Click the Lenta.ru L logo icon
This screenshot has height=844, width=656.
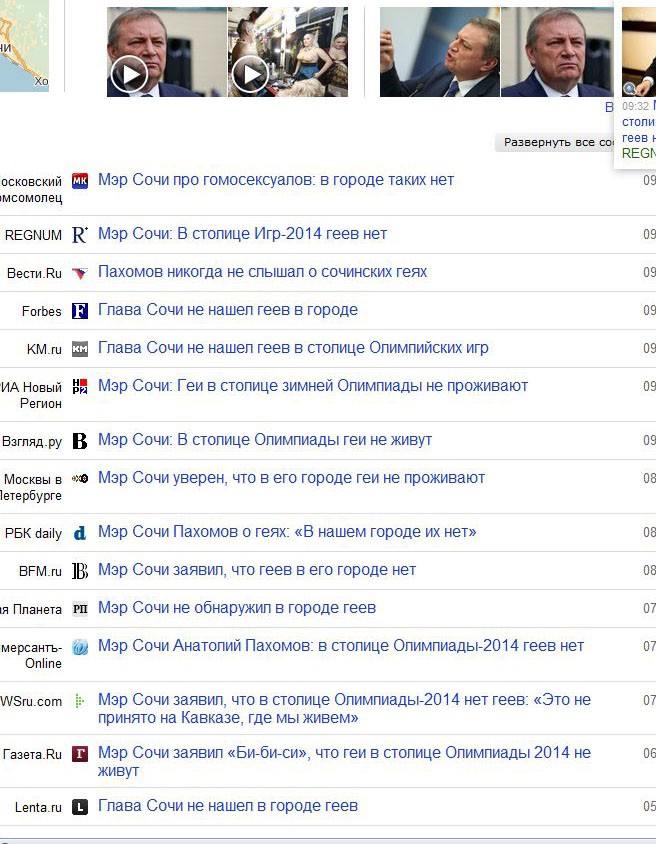(x=80, y=807)
